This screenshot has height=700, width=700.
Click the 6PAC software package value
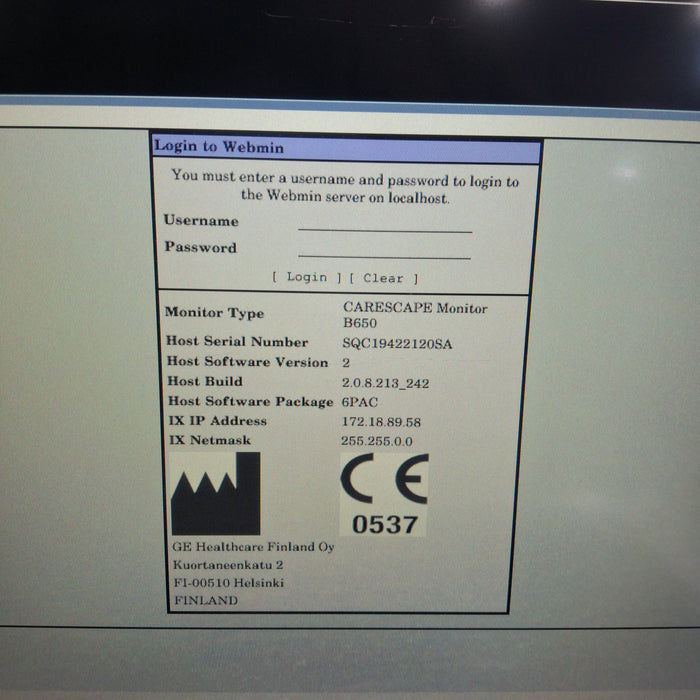click(359, 402)
